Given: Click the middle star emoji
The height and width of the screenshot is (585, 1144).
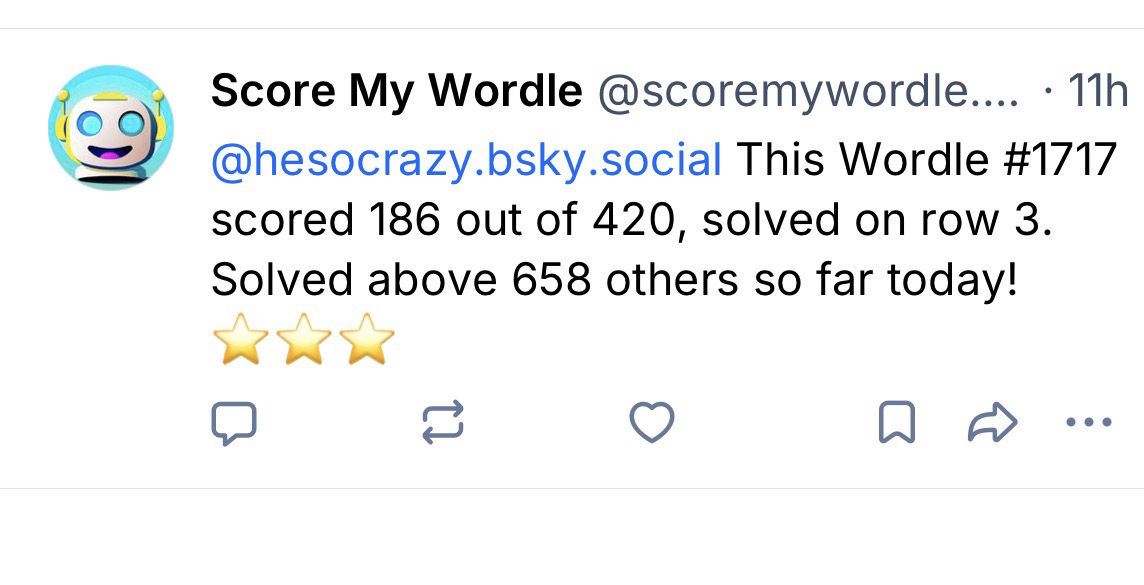Looking at the screenshot, I should point(305,340).
